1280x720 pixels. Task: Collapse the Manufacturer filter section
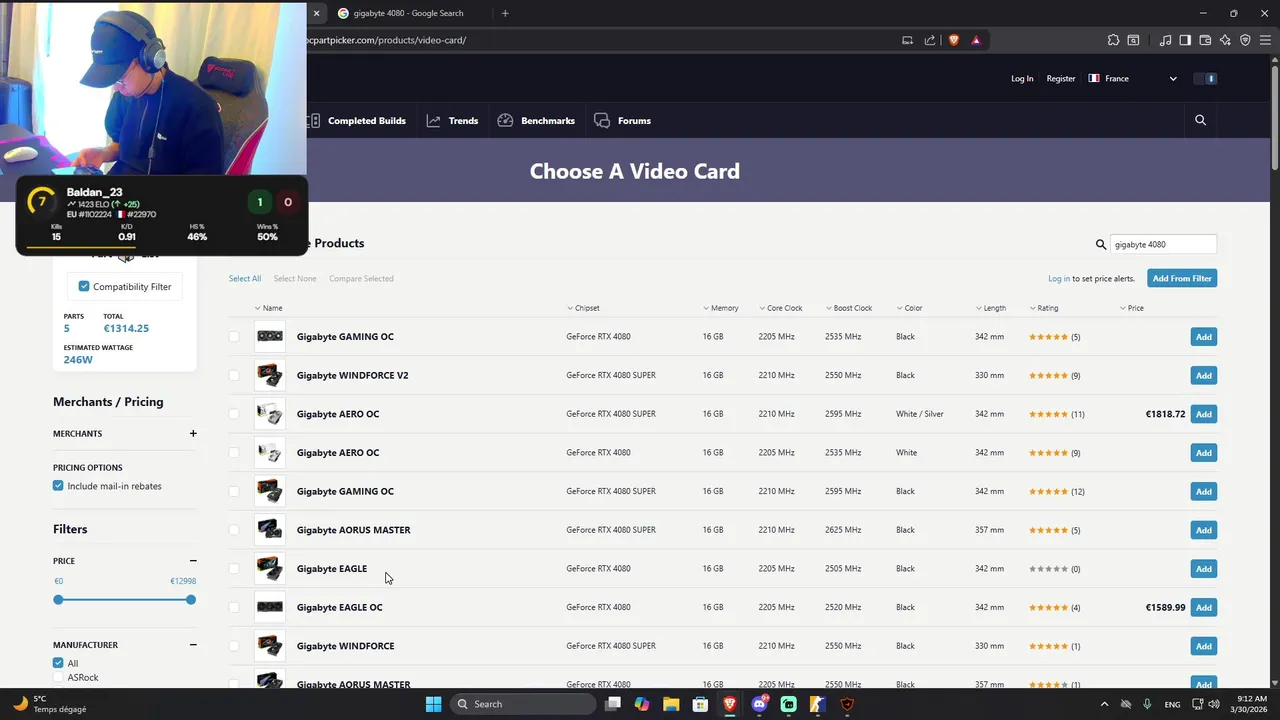coord(193,645)
